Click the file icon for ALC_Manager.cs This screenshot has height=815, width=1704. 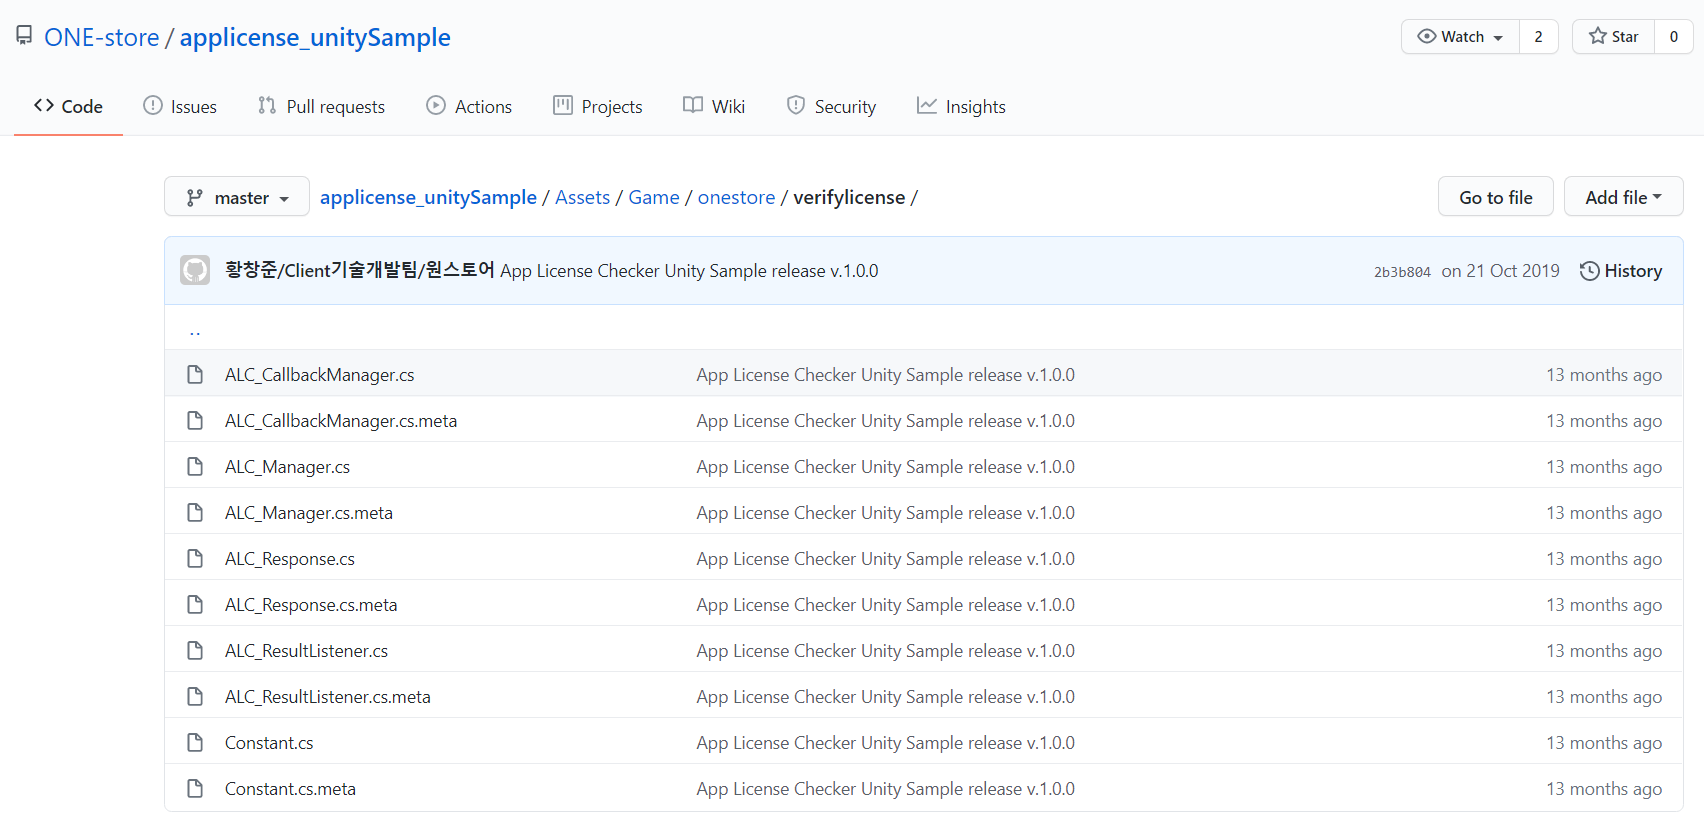[195, 467]
